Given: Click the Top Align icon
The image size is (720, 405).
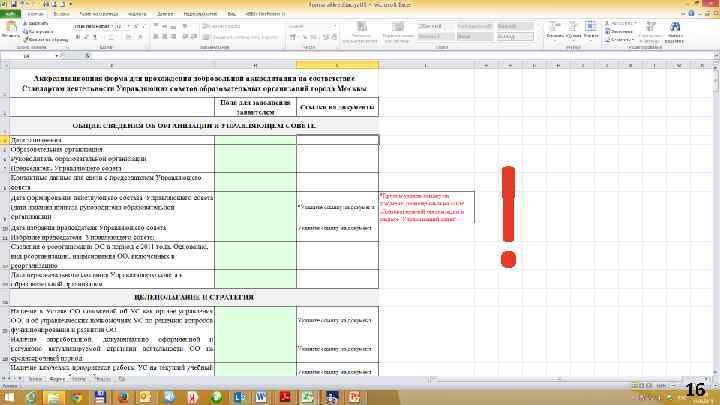Looking at the screenshot, I should click(156, 26).
